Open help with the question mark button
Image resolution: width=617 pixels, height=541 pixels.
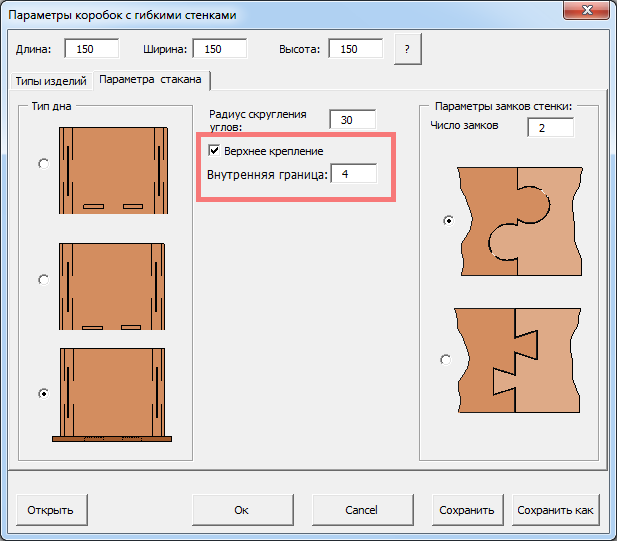(x=408, y=49)
